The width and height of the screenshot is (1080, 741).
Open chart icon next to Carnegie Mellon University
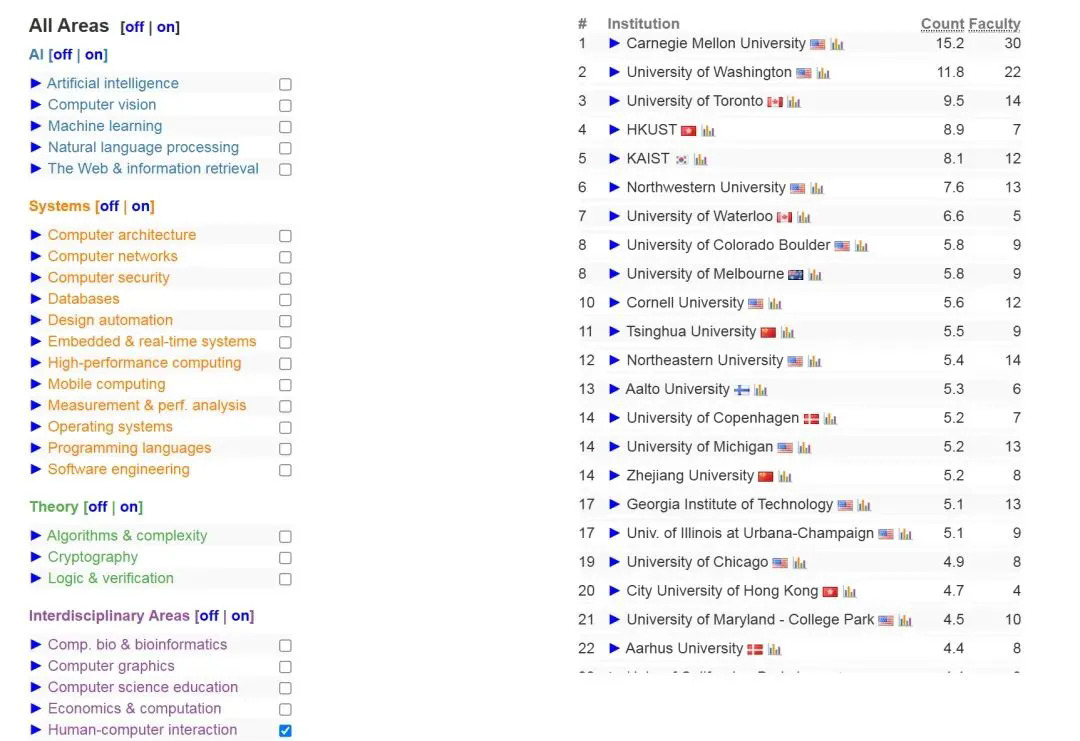pos(837,44)
